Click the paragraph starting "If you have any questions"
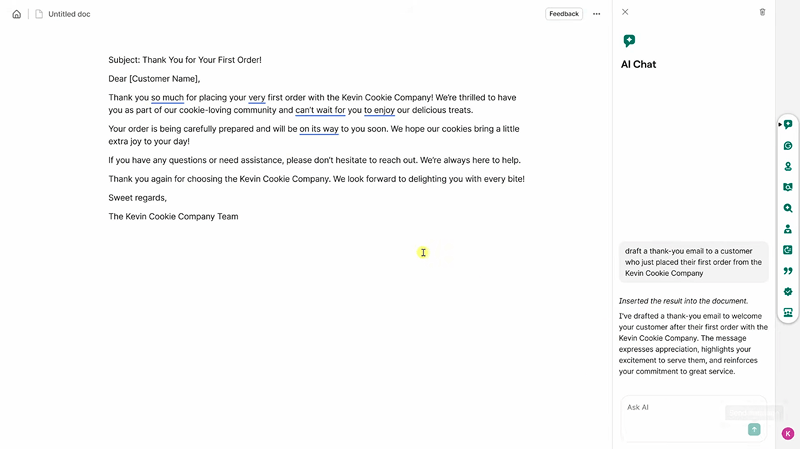 [314, 160]
